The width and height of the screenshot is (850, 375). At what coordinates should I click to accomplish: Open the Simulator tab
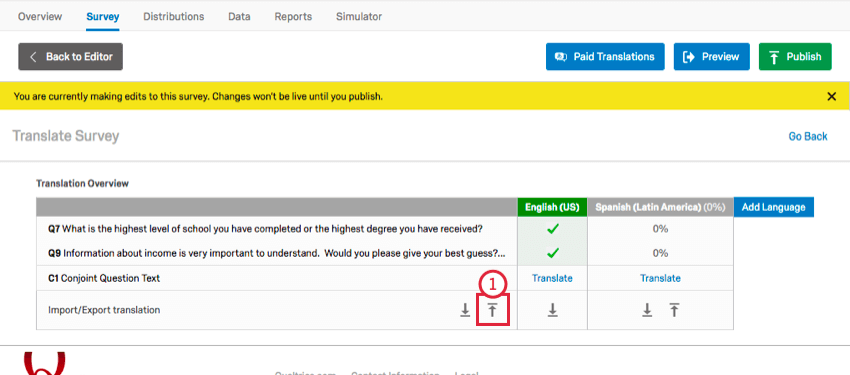[359, 17]
